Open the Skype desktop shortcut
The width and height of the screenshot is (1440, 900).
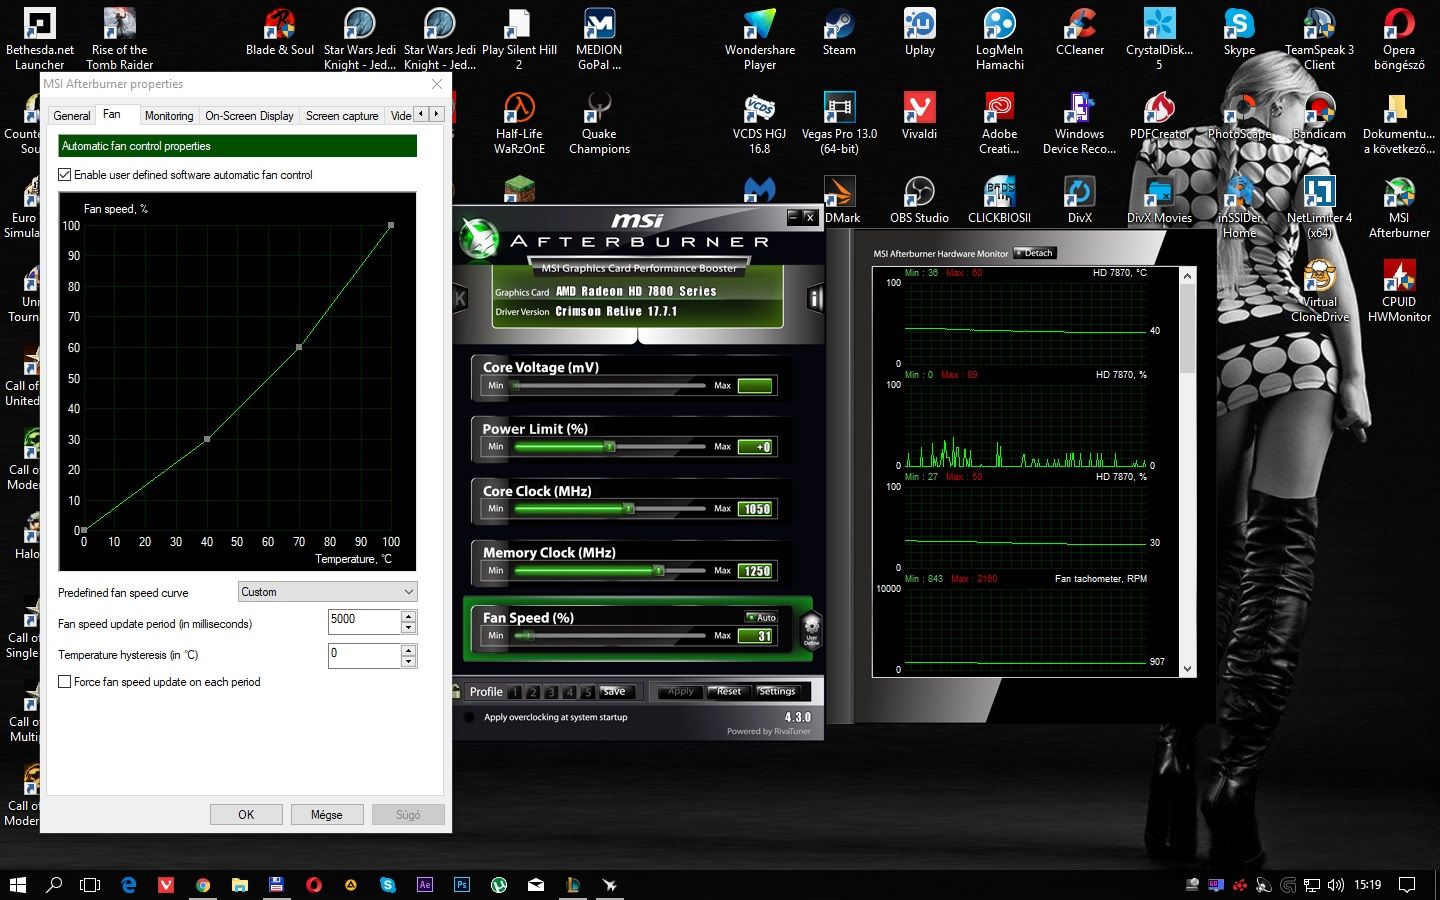(1239, 31)
